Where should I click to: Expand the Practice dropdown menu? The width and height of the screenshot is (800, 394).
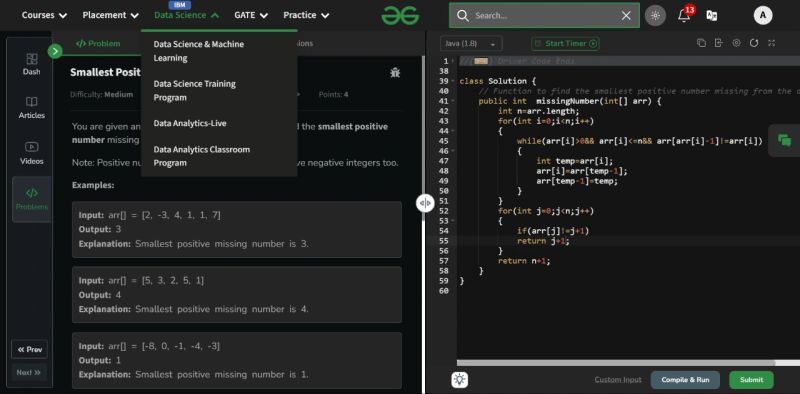[x=306, y=15]
